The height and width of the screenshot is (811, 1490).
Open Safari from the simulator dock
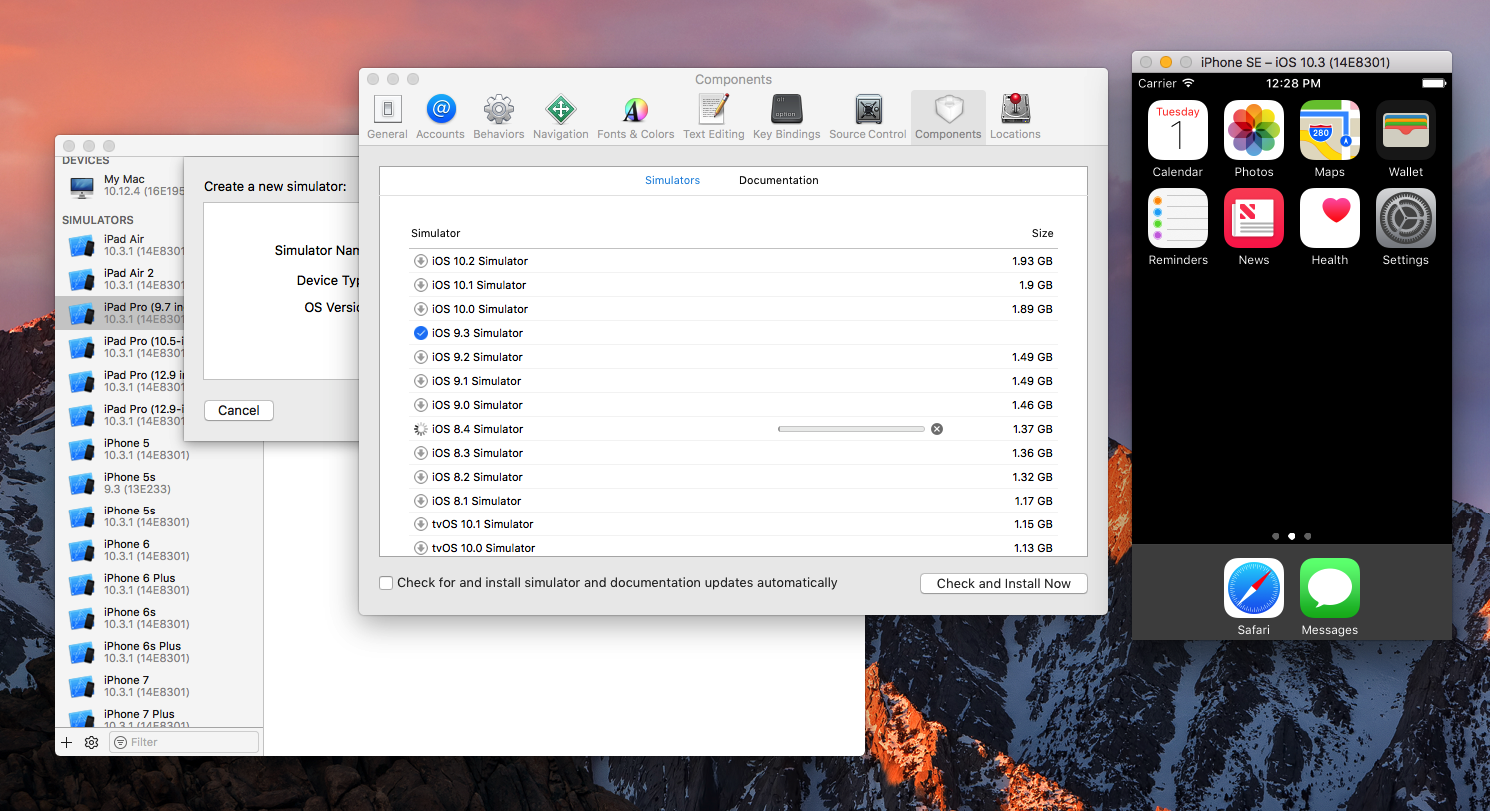click(1254, 588)
